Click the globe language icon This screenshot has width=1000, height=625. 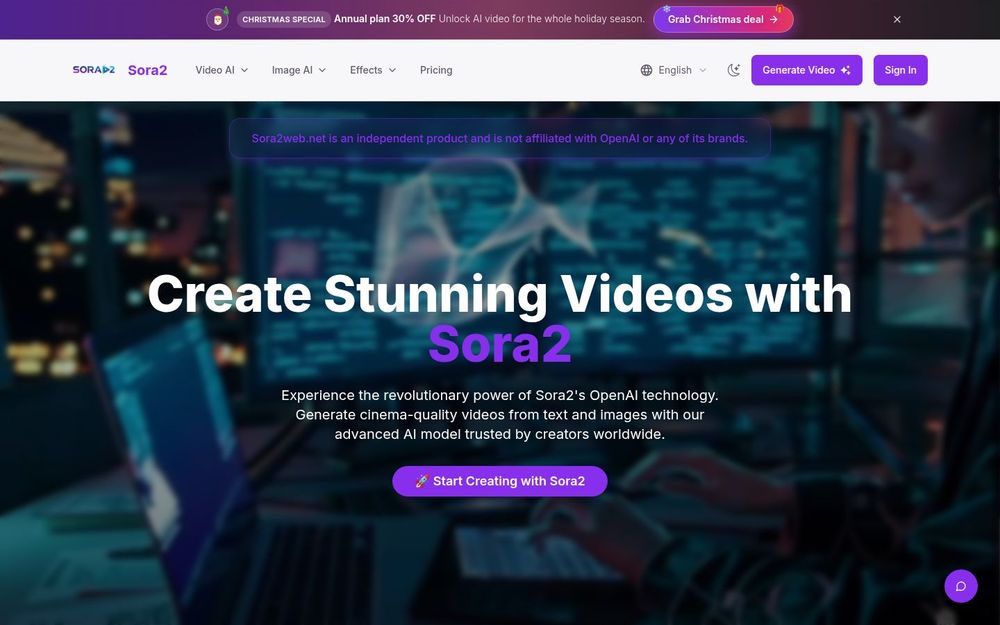(x=646, y=70)
